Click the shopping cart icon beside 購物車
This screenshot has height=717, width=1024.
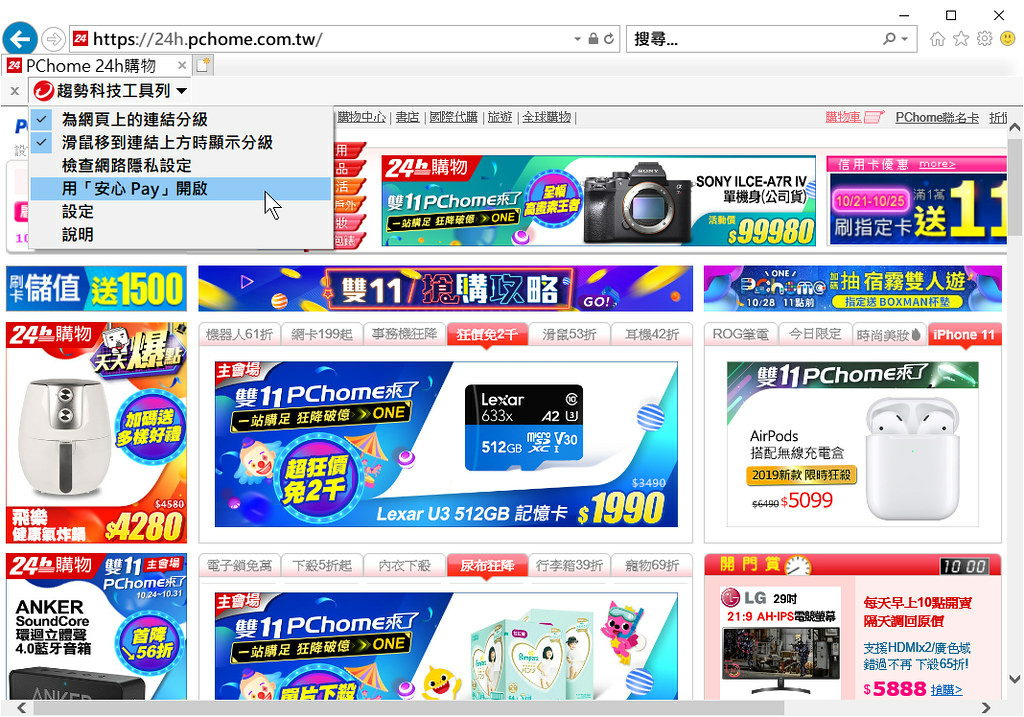873,118
